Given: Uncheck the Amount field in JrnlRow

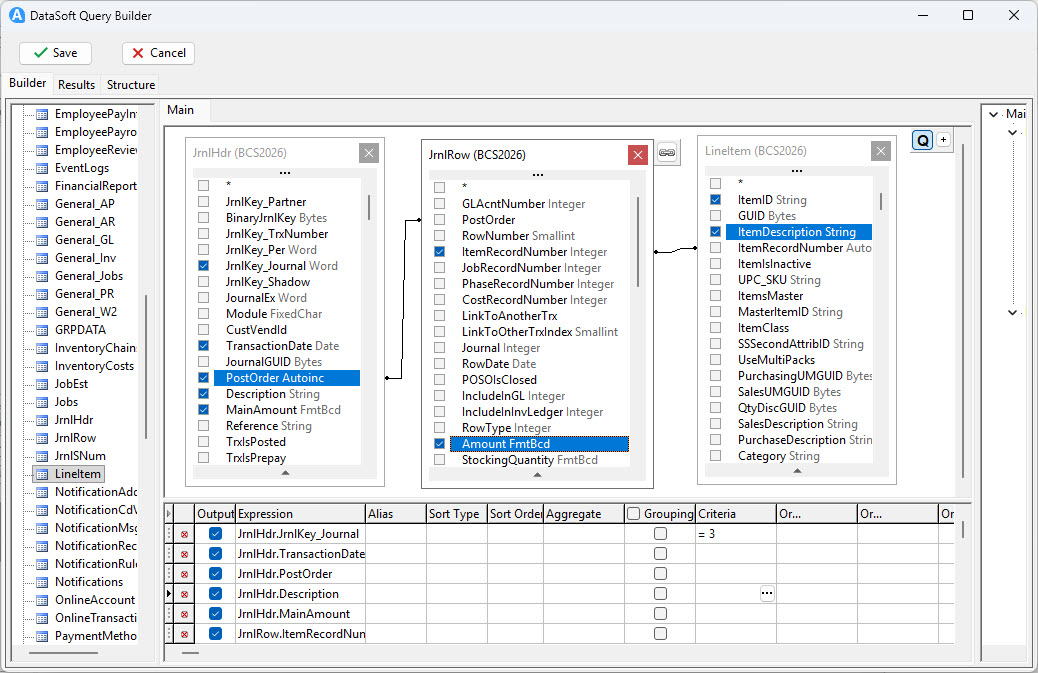Looking at the screenshot, I should (x=439, y=444).
